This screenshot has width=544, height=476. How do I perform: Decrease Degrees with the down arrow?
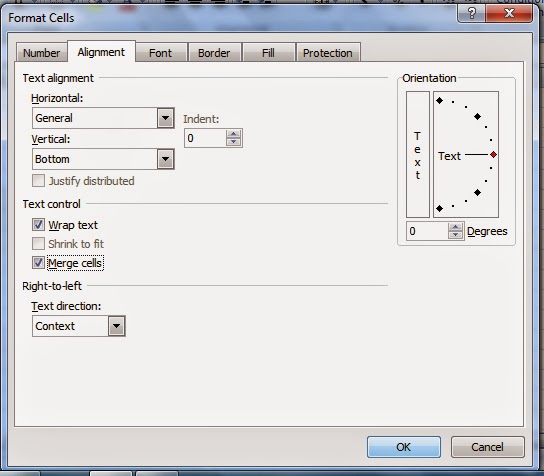pyautogui.click(x=455, y=235)
